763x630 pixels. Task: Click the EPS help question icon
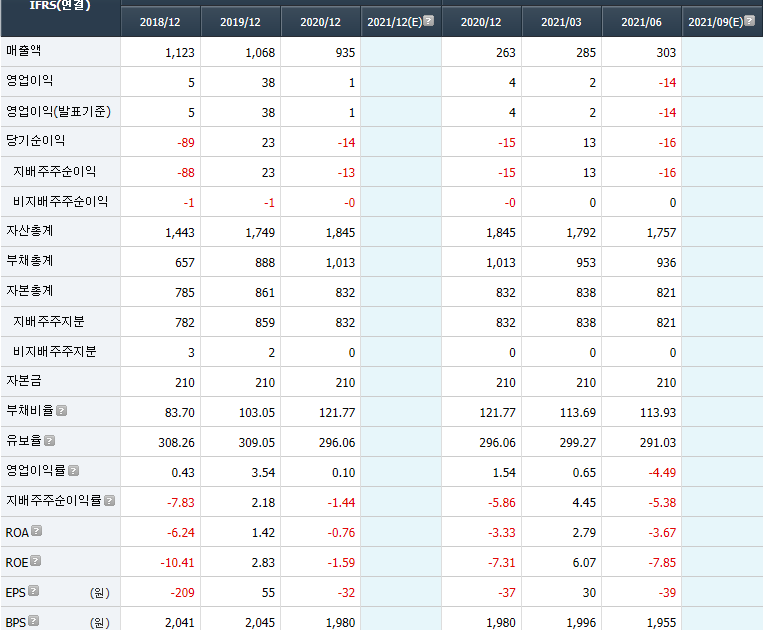coord(34,591)
